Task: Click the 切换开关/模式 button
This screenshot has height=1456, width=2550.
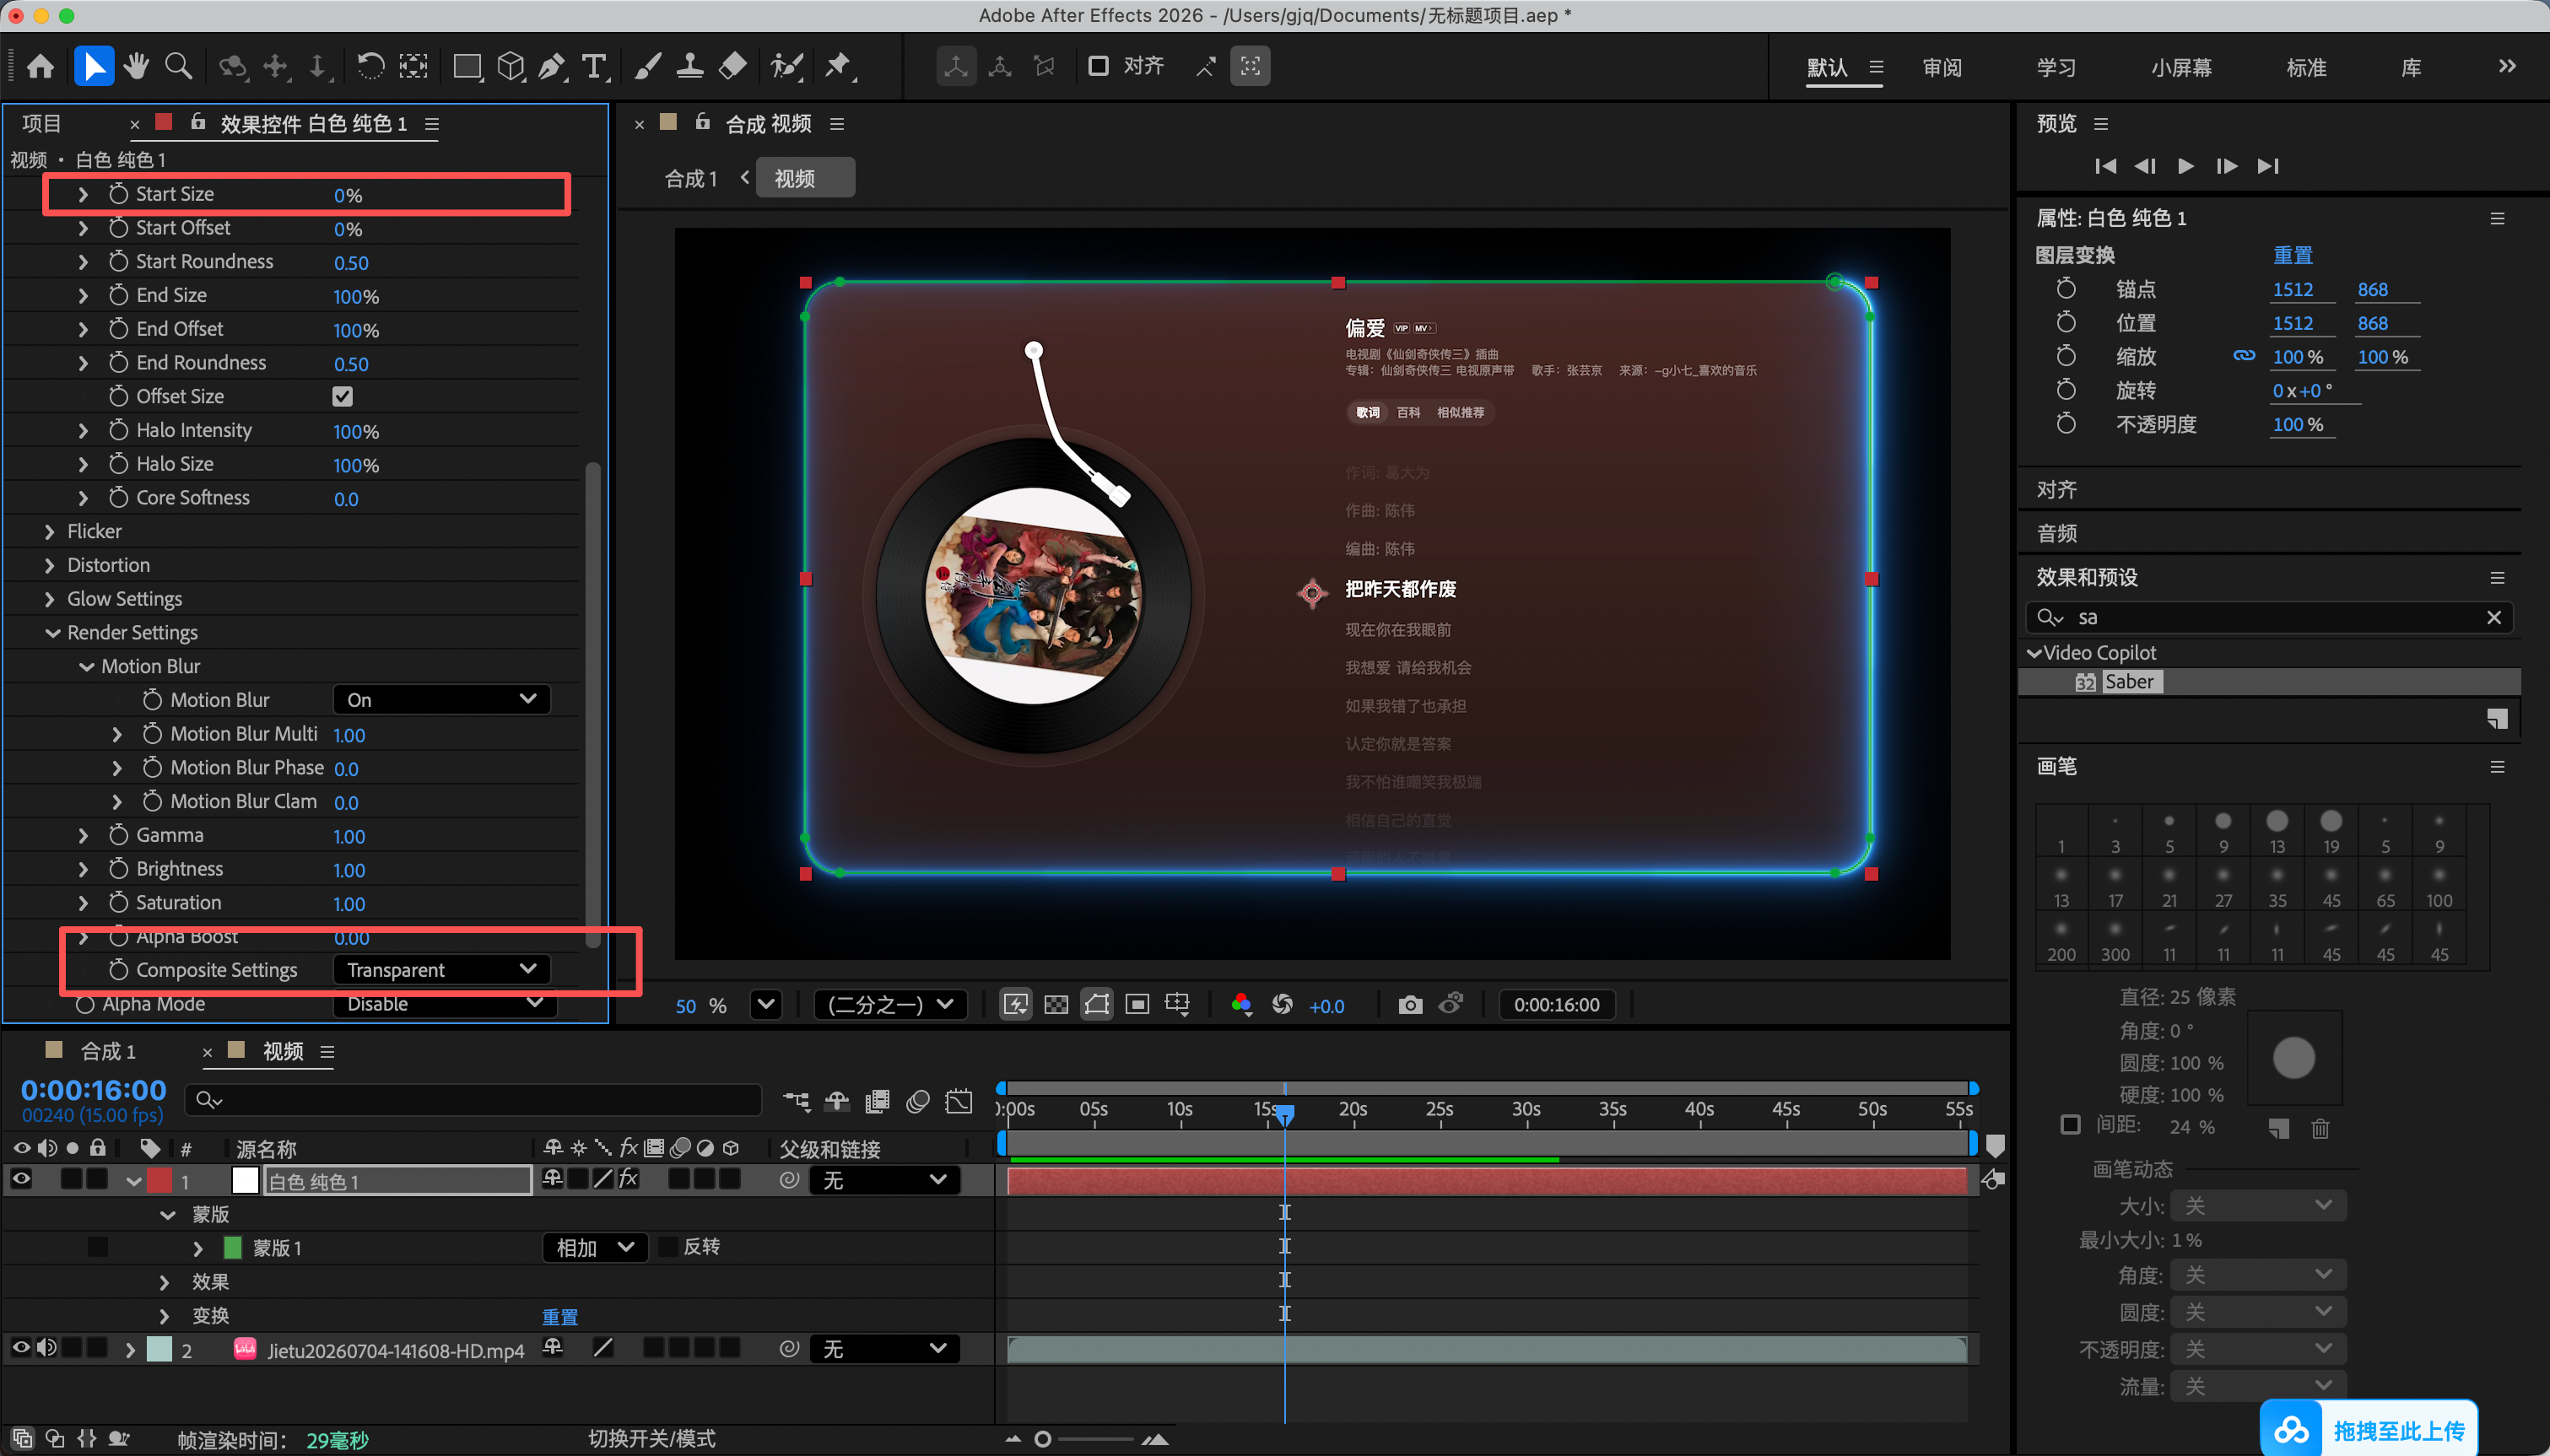Action: (651, 1438)
